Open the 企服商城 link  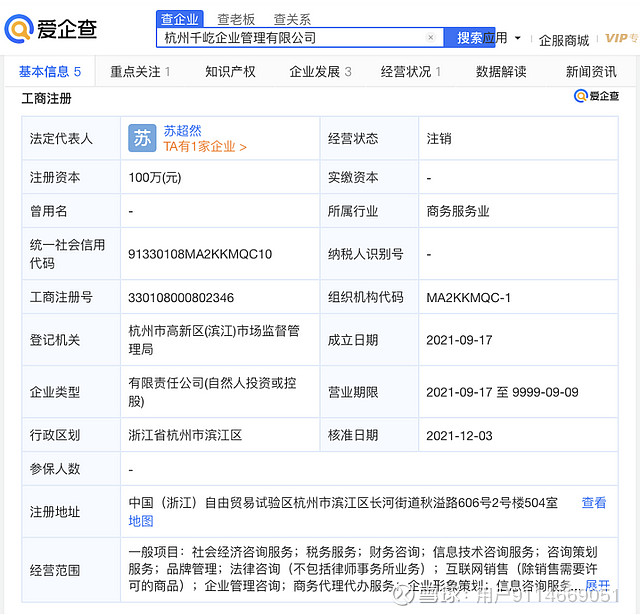(564, 40)
